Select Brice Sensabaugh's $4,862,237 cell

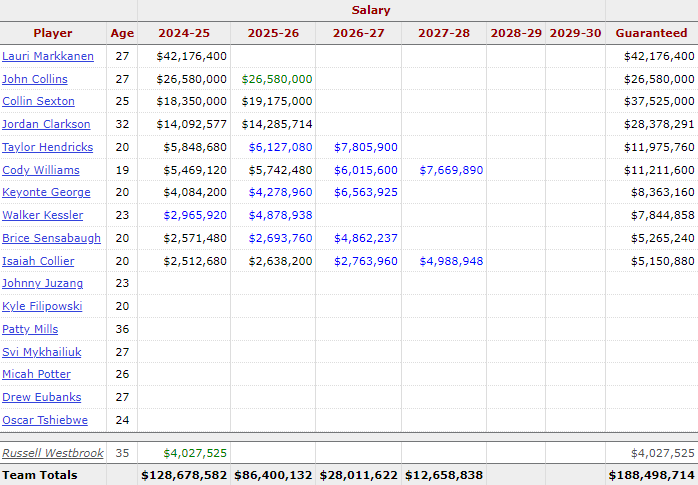(x=366, y=238)
